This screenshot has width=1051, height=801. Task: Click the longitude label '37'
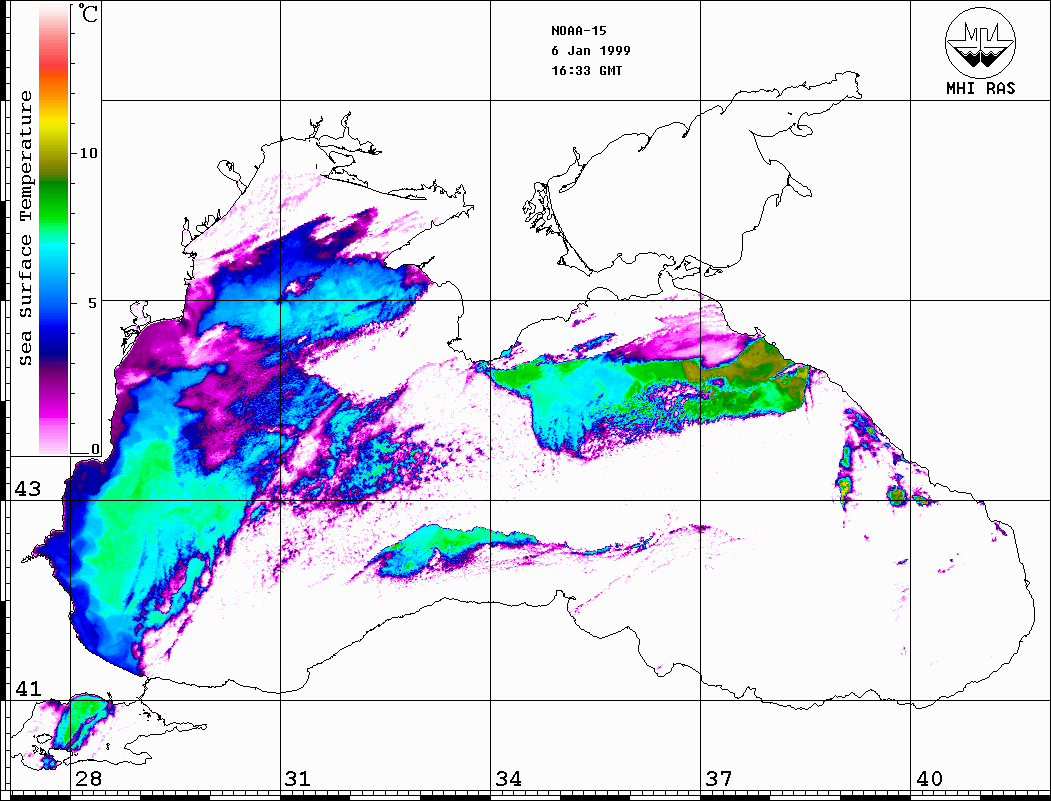click(719, 778)
